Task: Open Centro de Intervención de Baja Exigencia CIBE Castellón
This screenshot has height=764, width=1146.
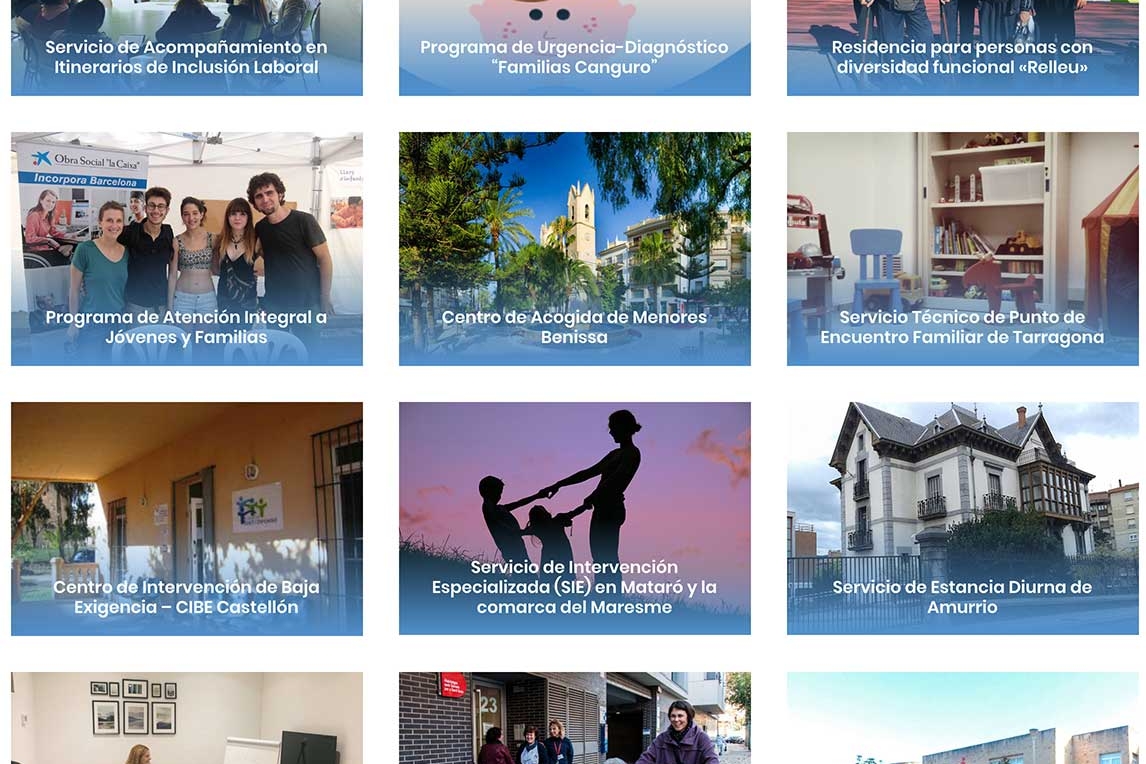Action: click(186, 597)
